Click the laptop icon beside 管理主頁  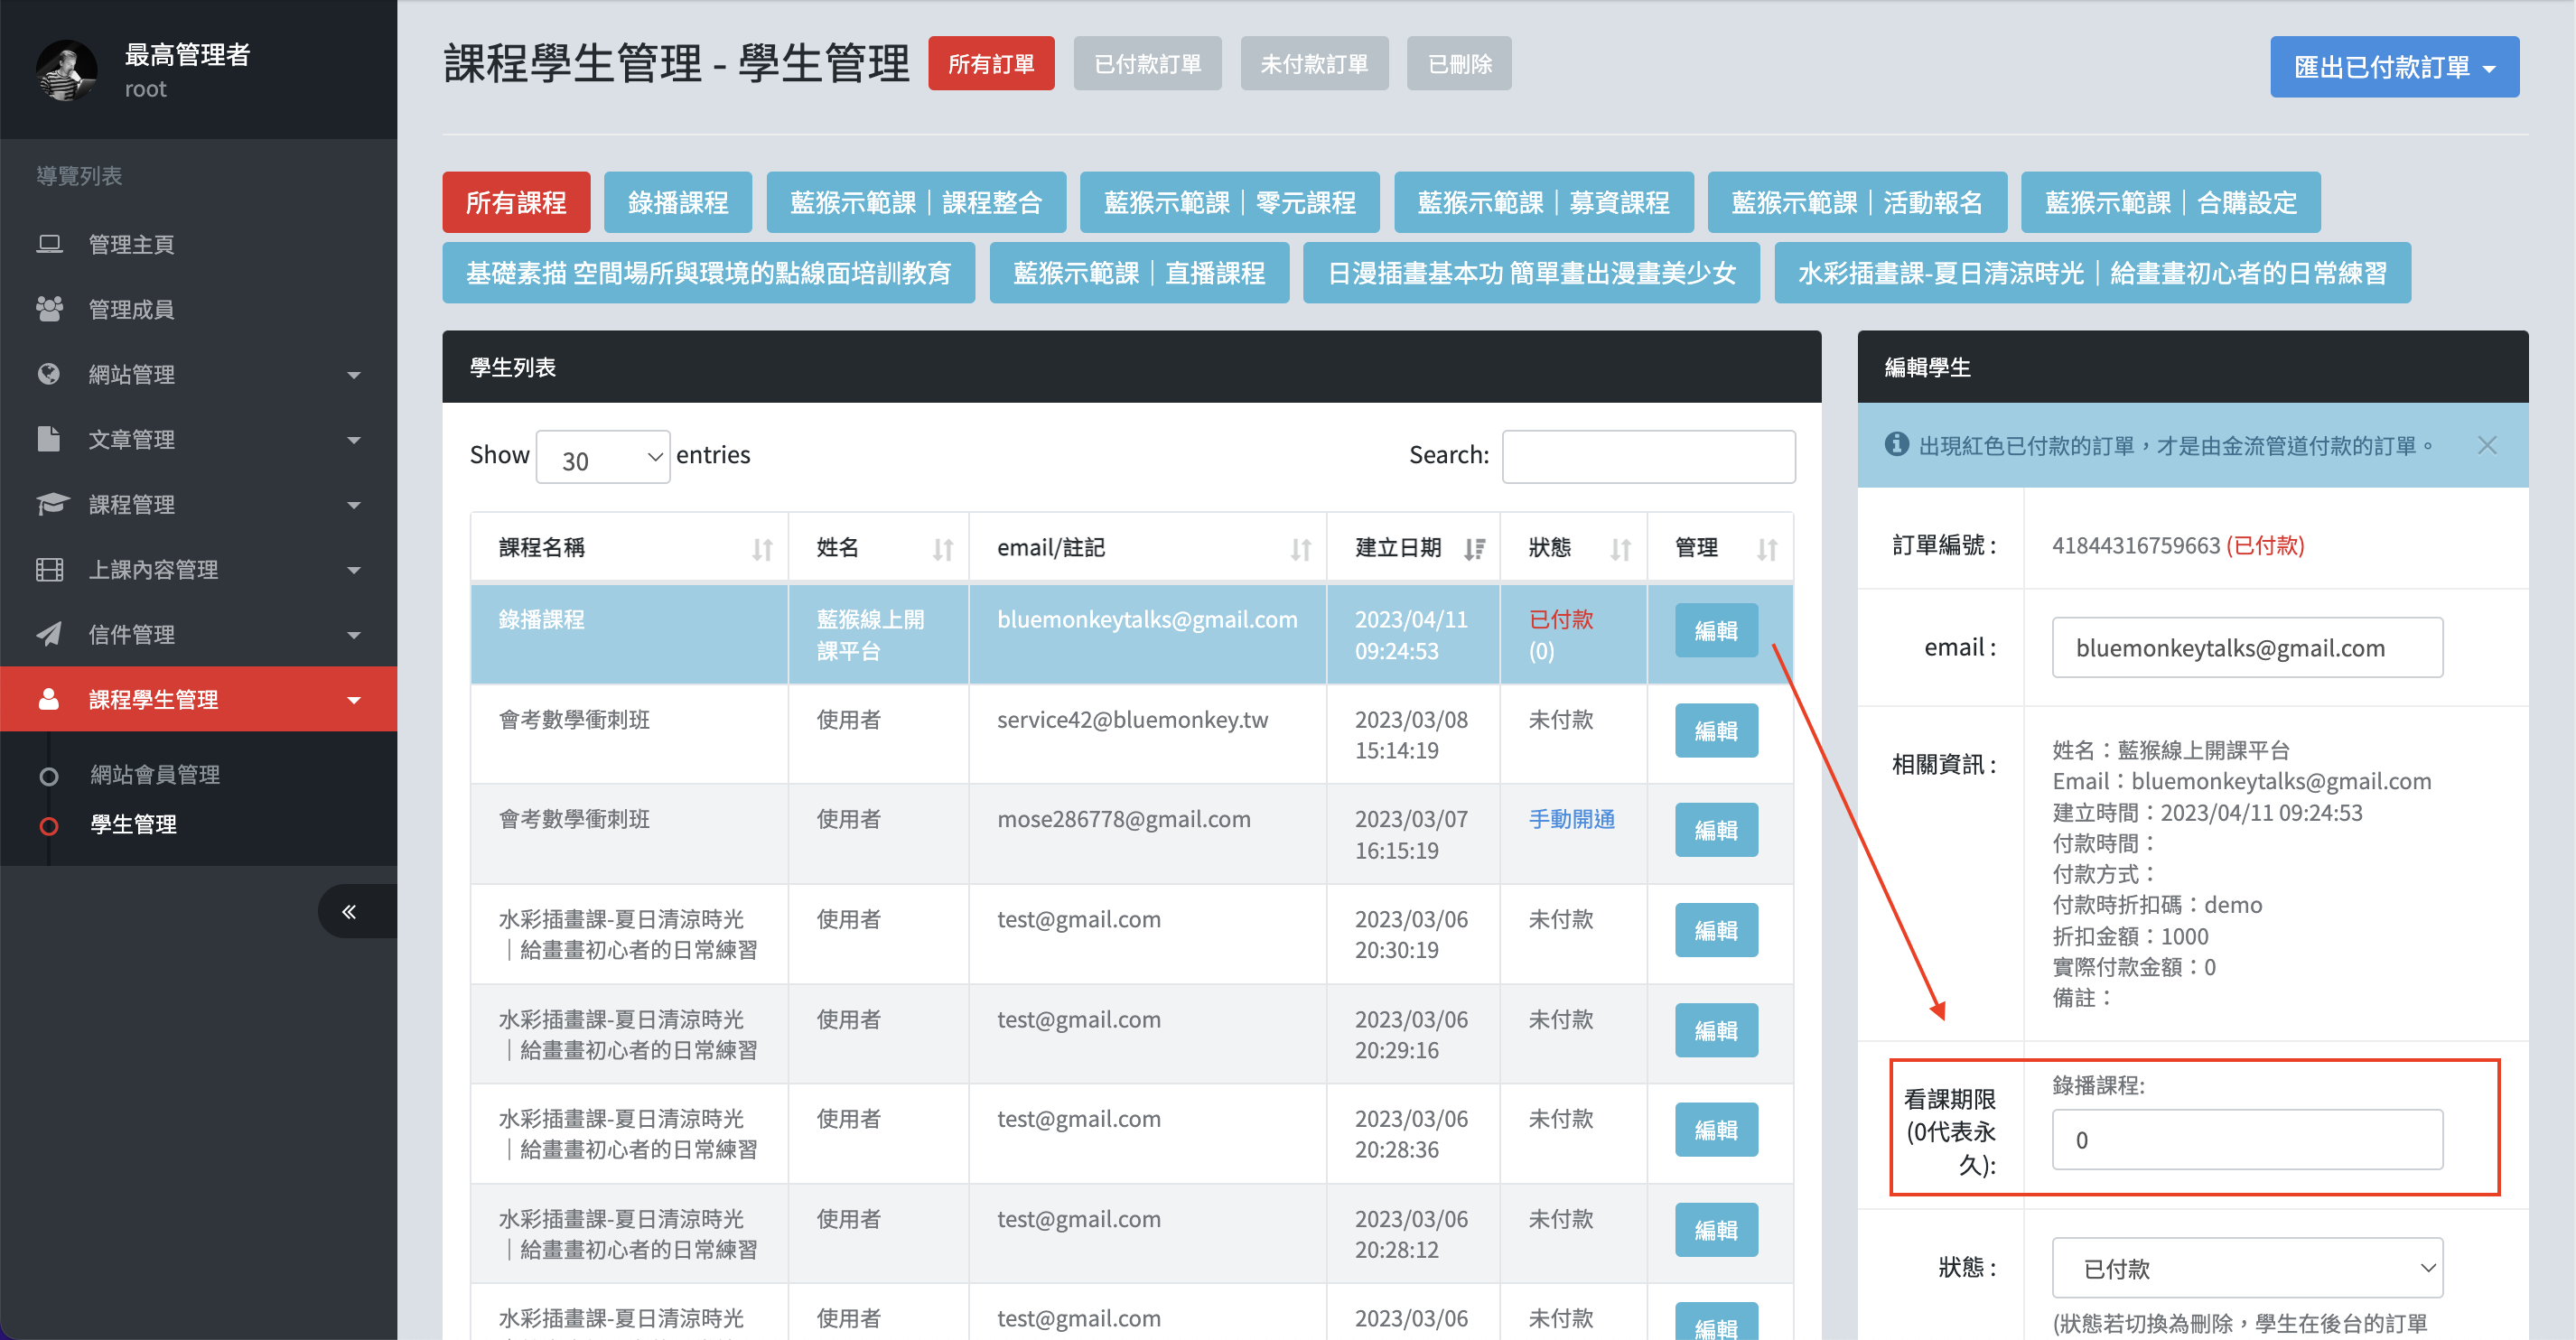pyautogui.click(x=49, y=244)
